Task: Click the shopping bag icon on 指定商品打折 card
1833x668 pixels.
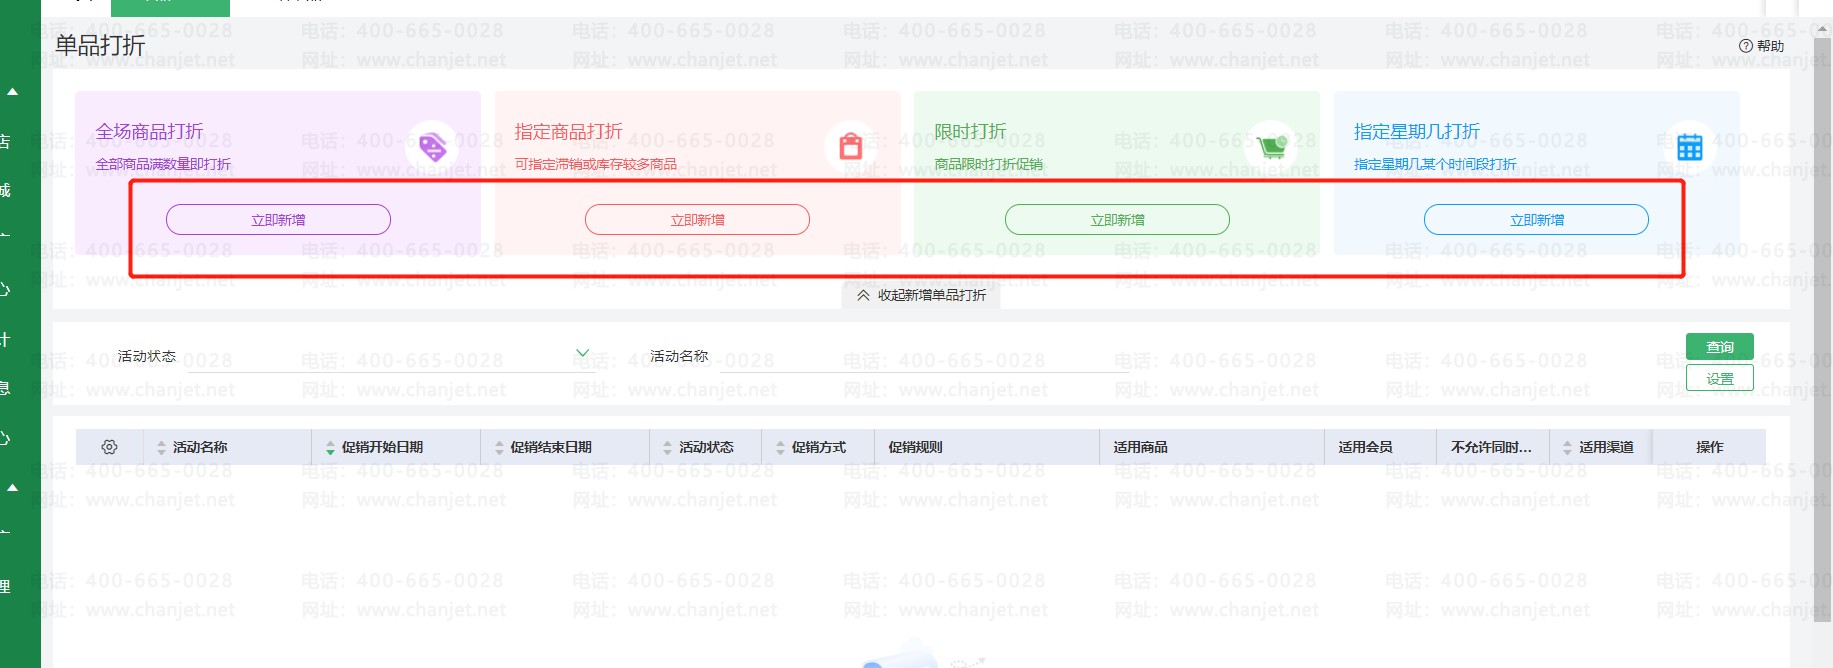Action: point(851,147)
